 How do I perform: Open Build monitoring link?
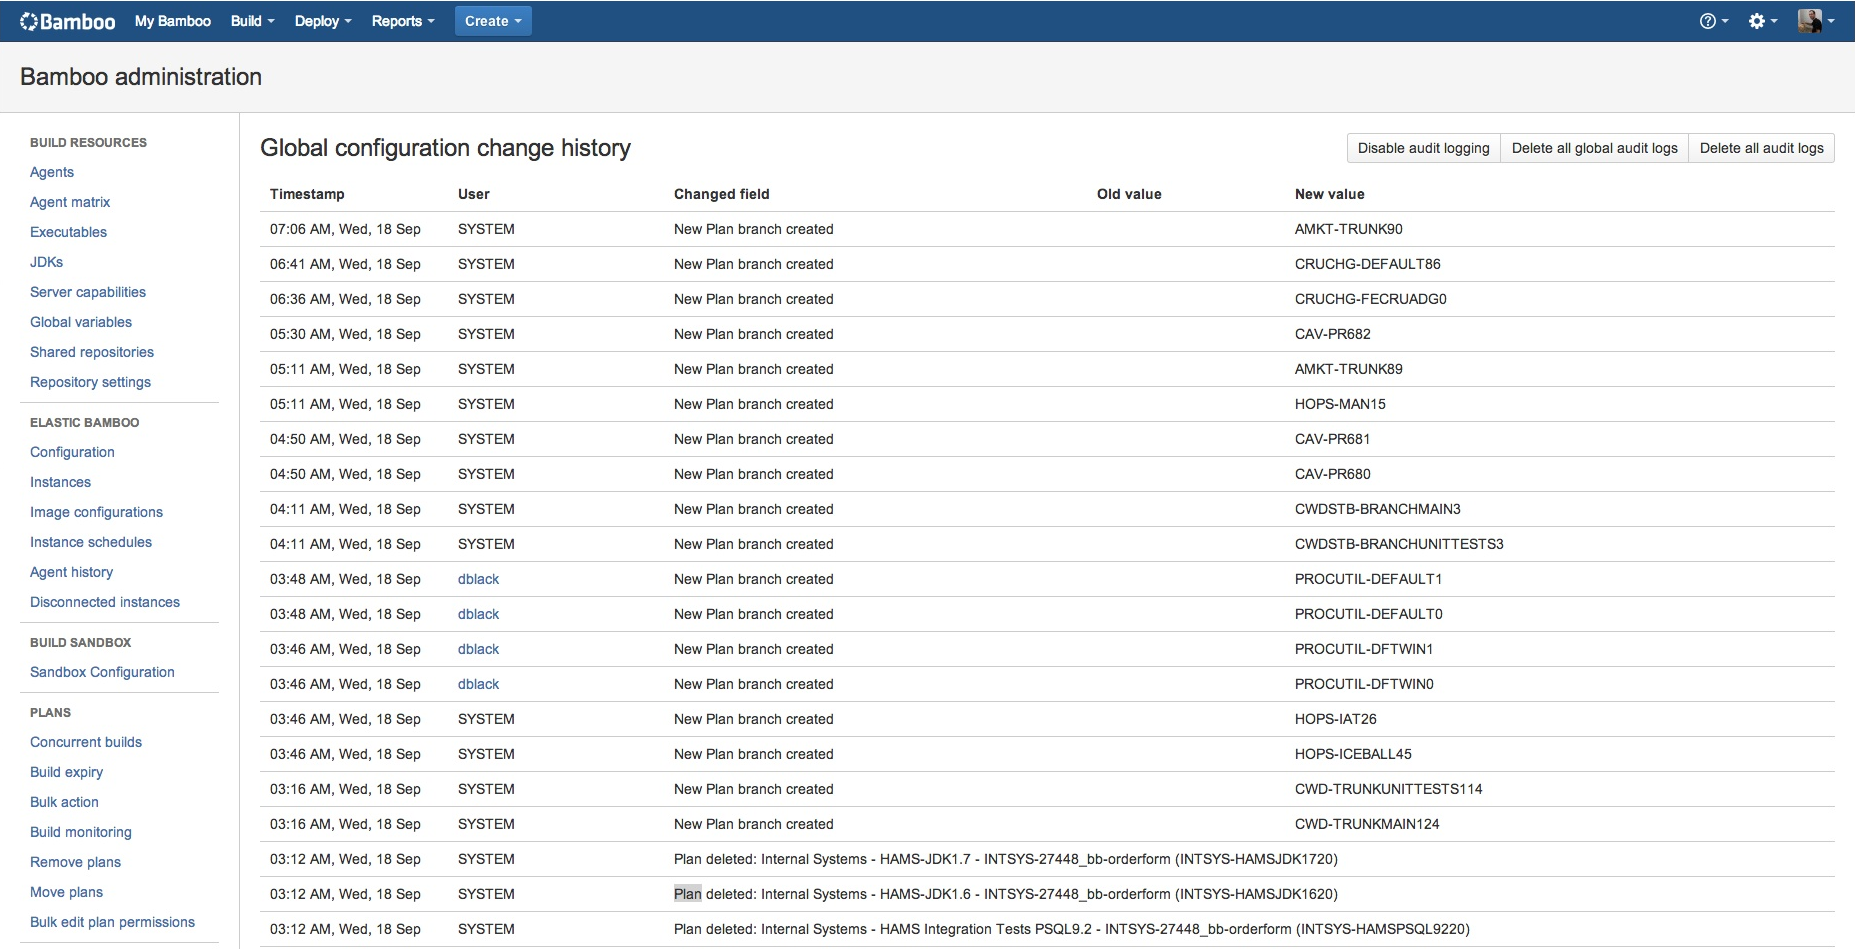click(x=81, y=832)
